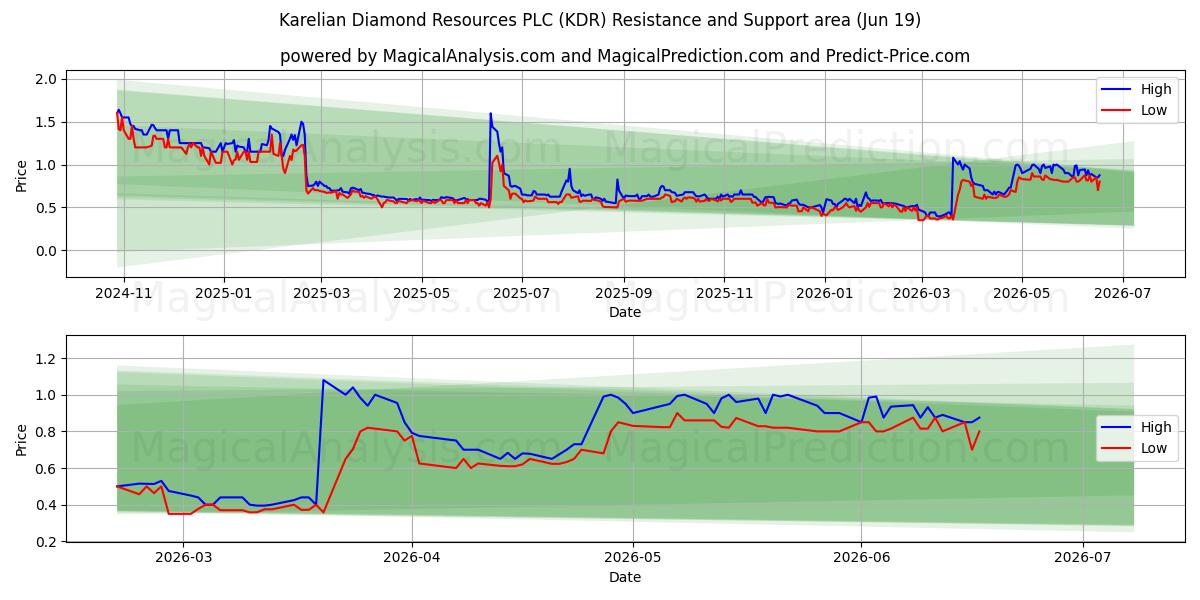
Task: Click the 'Date' axis label under upper chart
Action: pos(625,313)
